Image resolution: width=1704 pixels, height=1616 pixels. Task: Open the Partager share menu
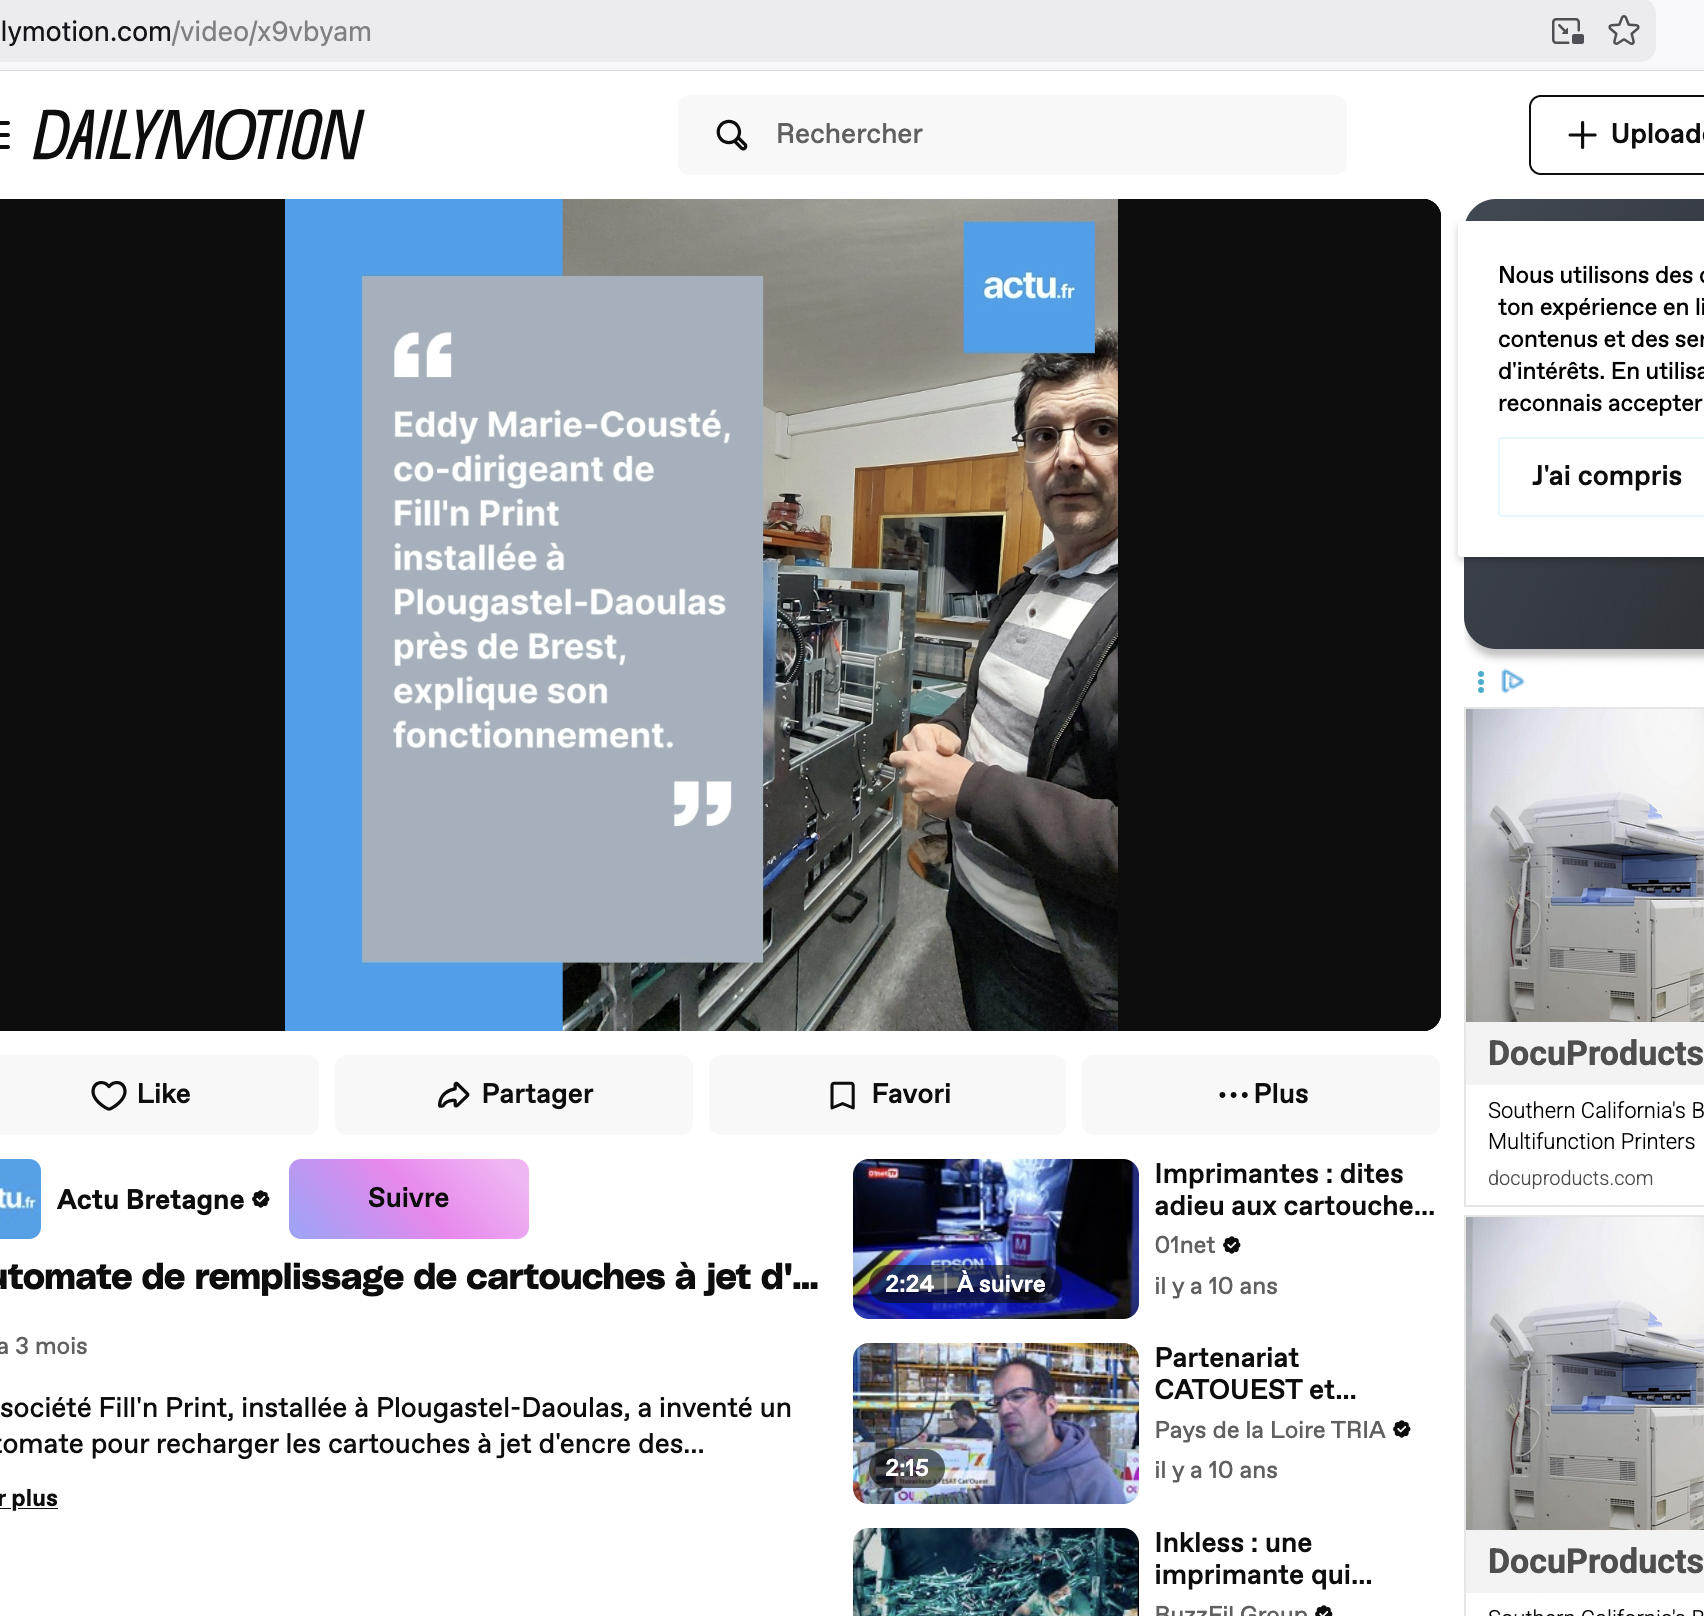[x=515, y=1095]
